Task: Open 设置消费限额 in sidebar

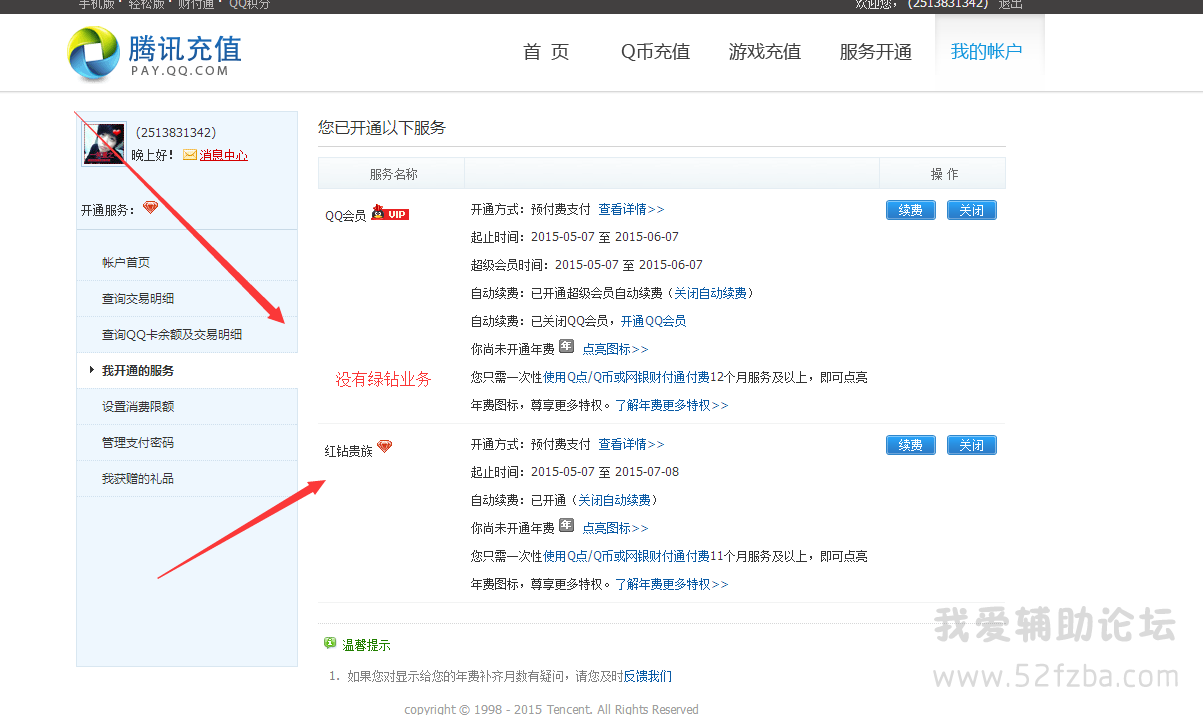Action: [138, 407]
